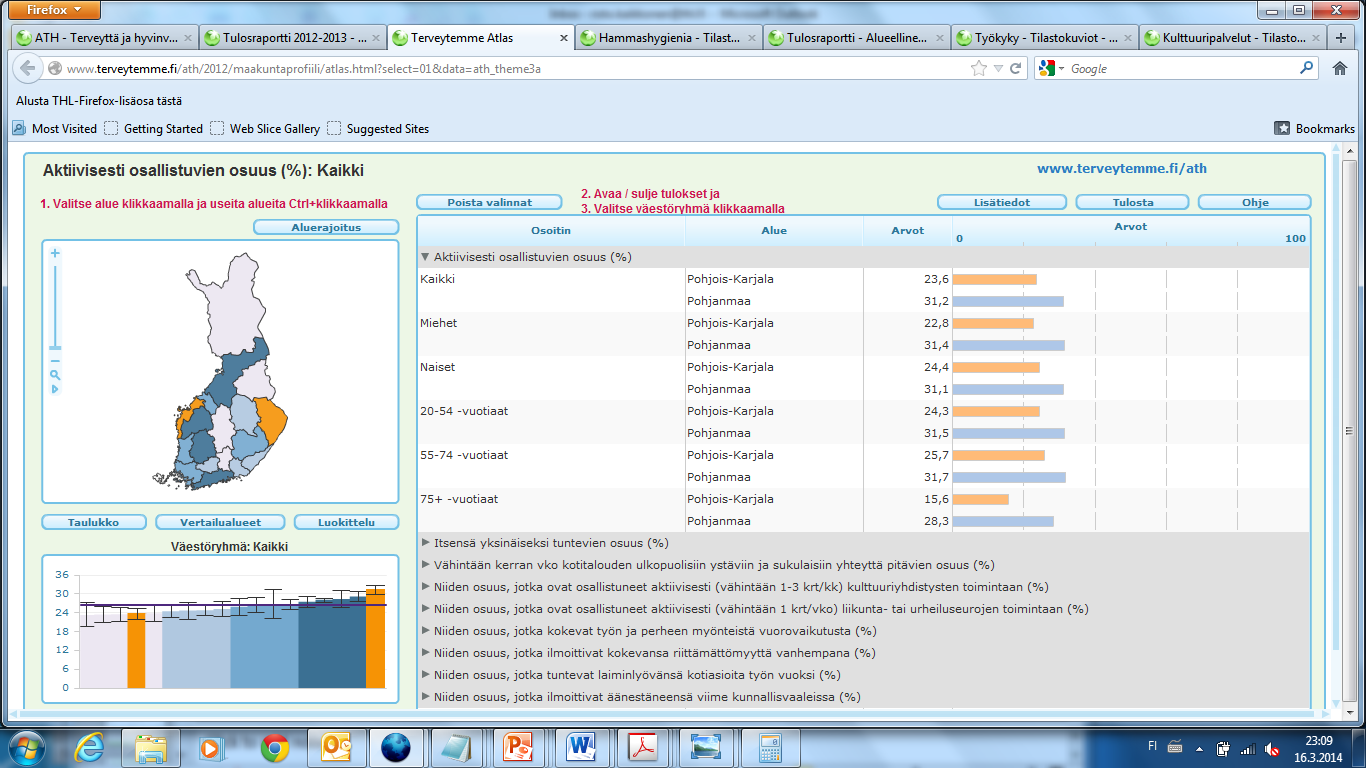Click the map triangle arrow icon

55,389
